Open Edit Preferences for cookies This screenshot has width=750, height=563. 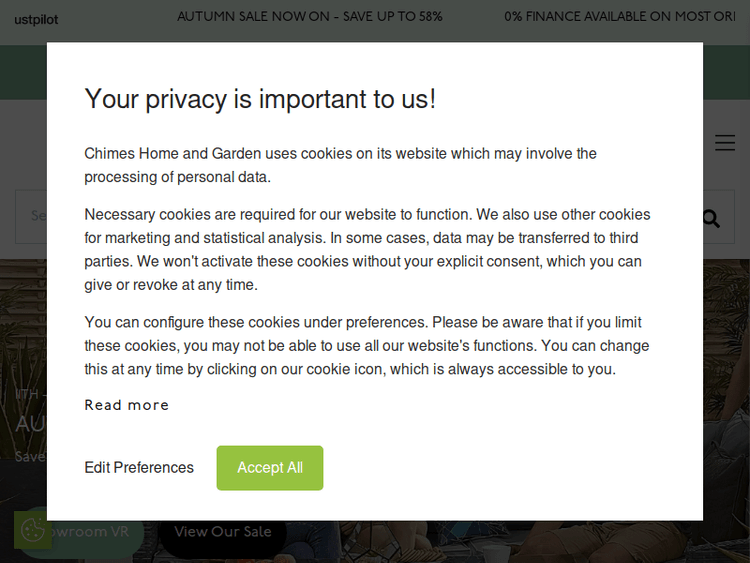(x=139, y=468)
